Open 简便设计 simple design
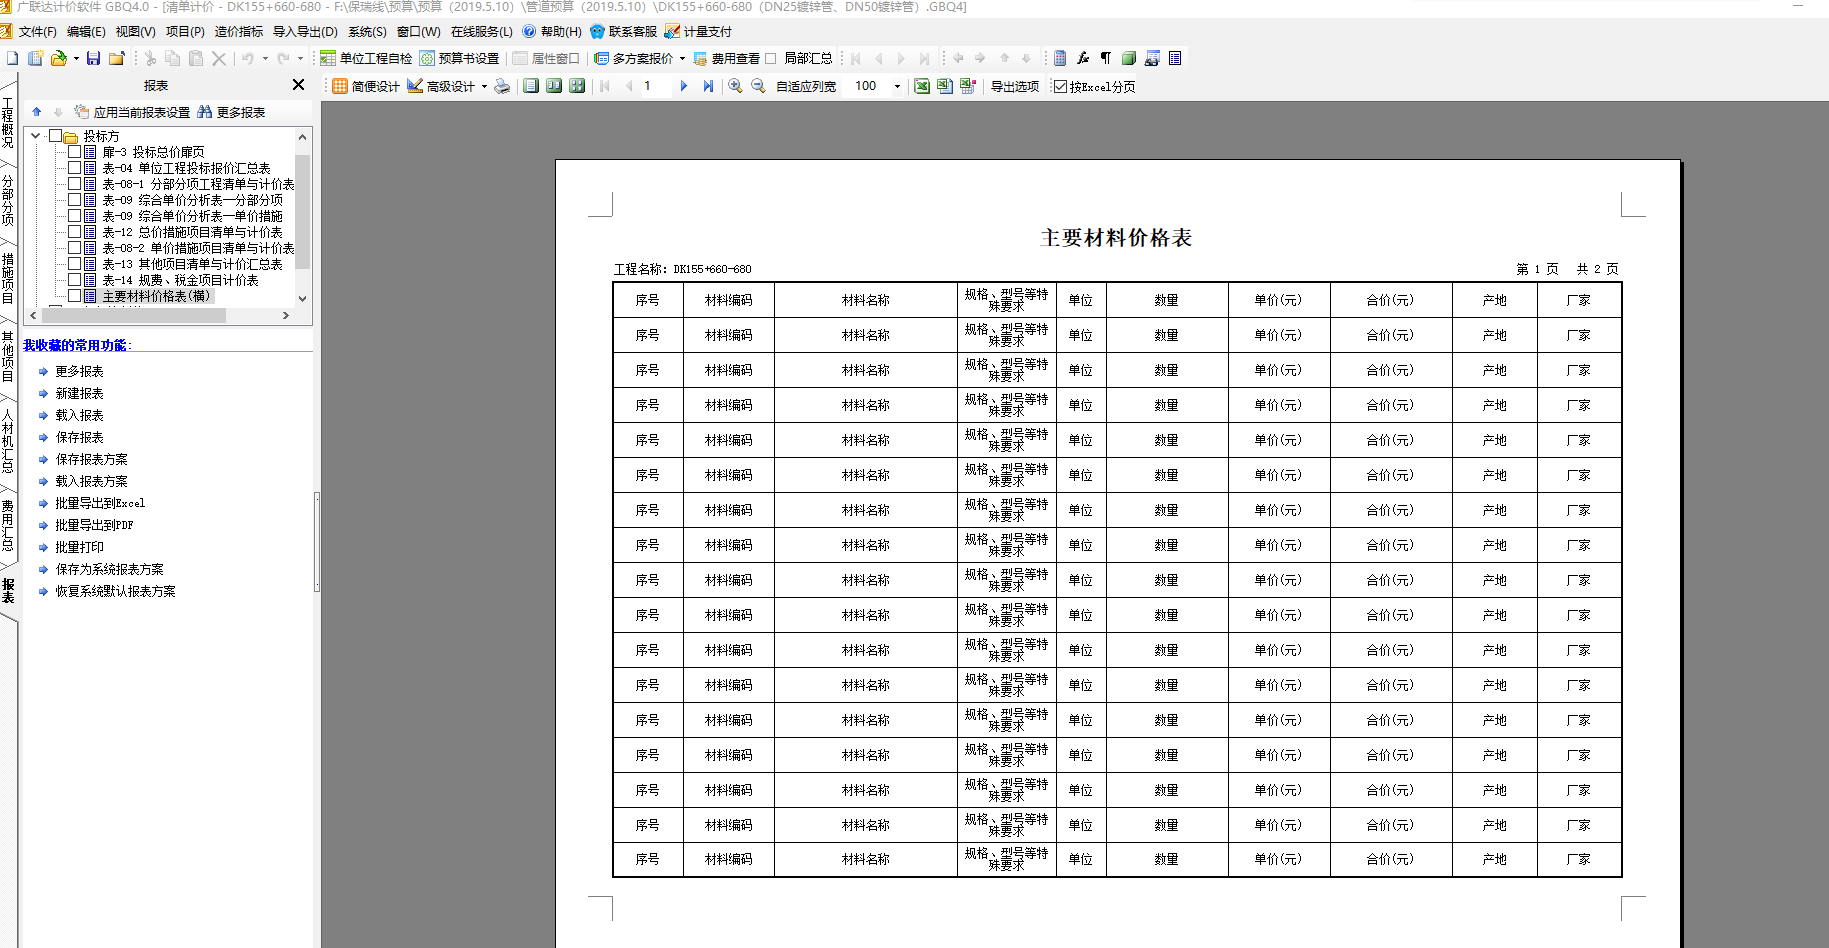 365,86
